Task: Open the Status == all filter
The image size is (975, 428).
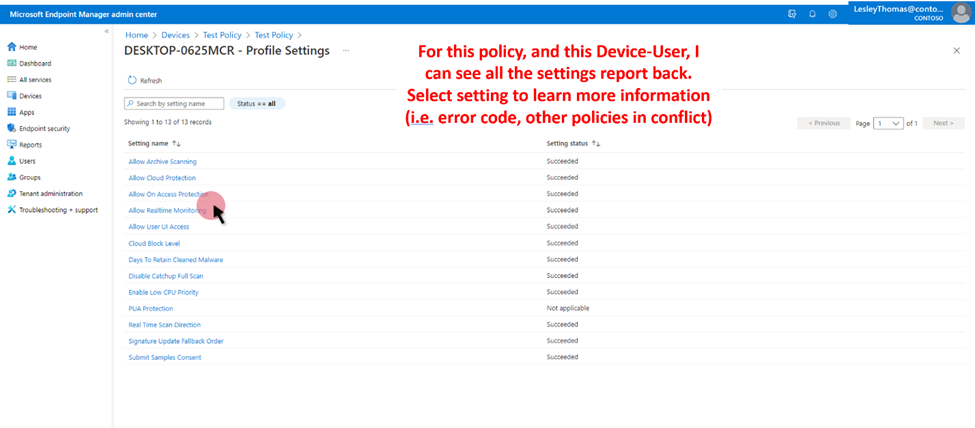Action: pyautogui.click(x=257, y=104)
